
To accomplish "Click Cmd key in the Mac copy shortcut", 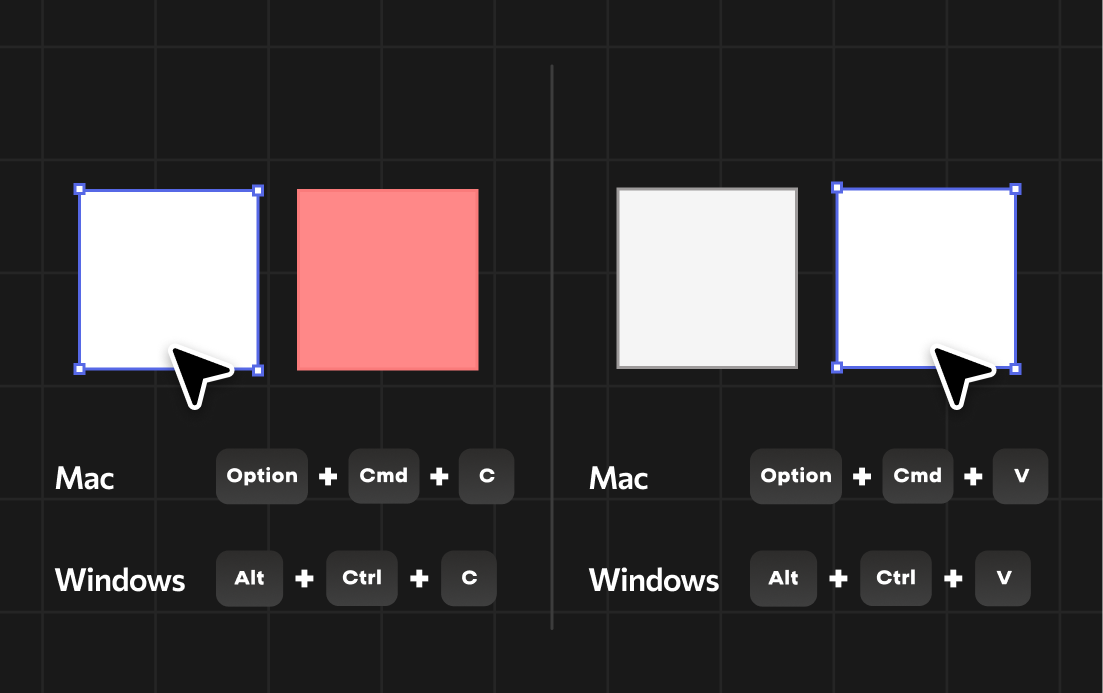I will (384, 476).
